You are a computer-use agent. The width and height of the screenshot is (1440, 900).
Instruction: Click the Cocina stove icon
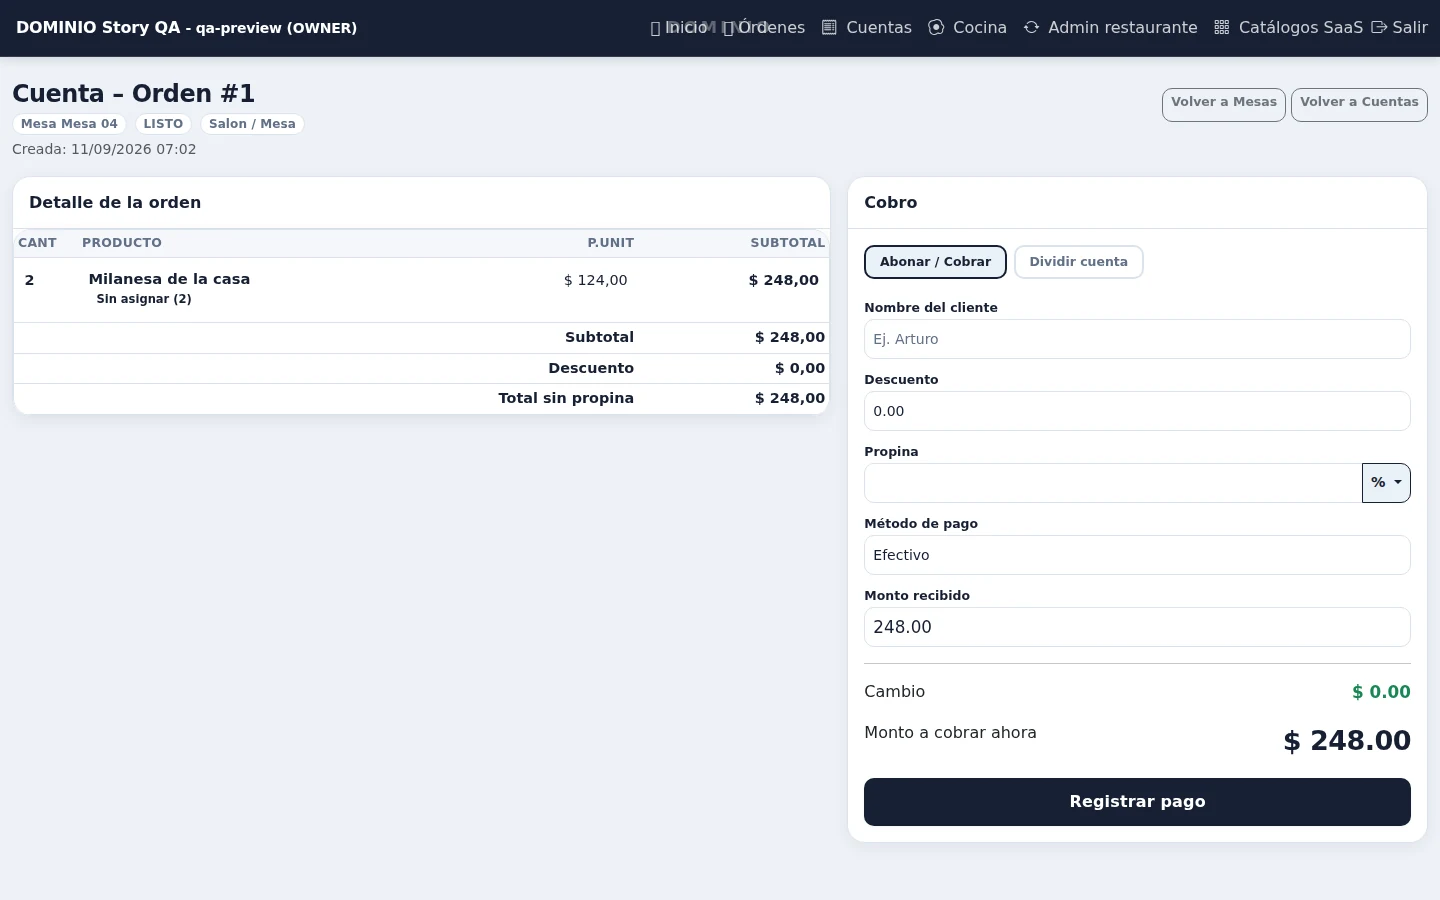click(x=936, y=28)
